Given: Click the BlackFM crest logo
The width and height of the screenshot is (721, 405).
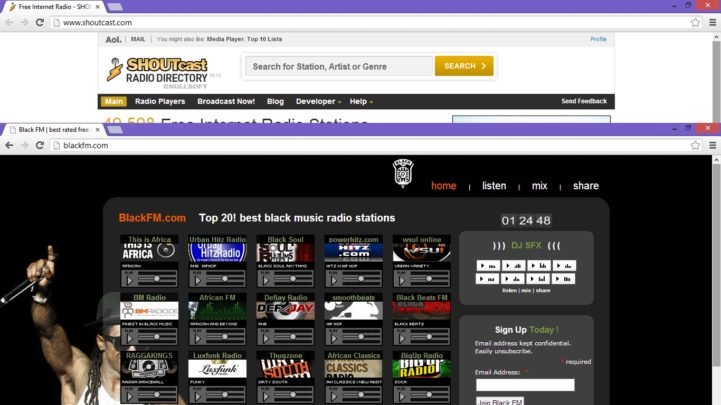Looking at the screenshot, I should point(403,173).
